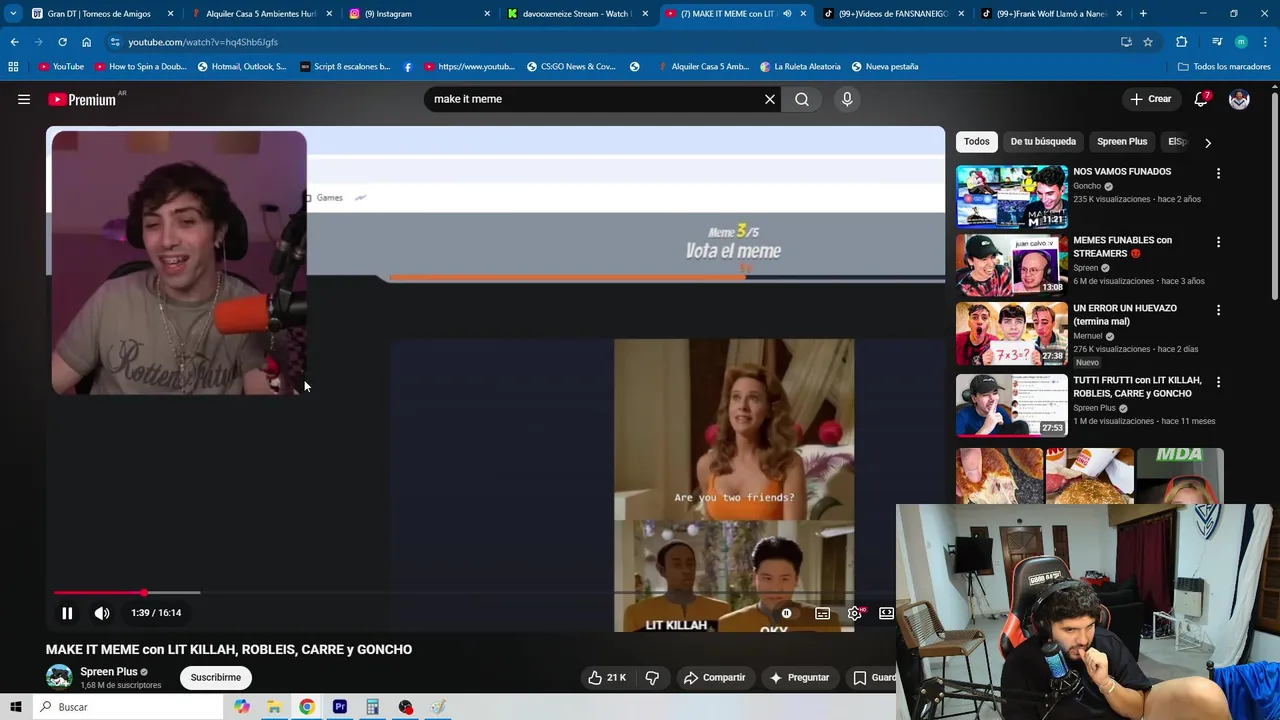Open the browser apps grid icon
Screen dimensions: 1280x720
click(13, 67)
